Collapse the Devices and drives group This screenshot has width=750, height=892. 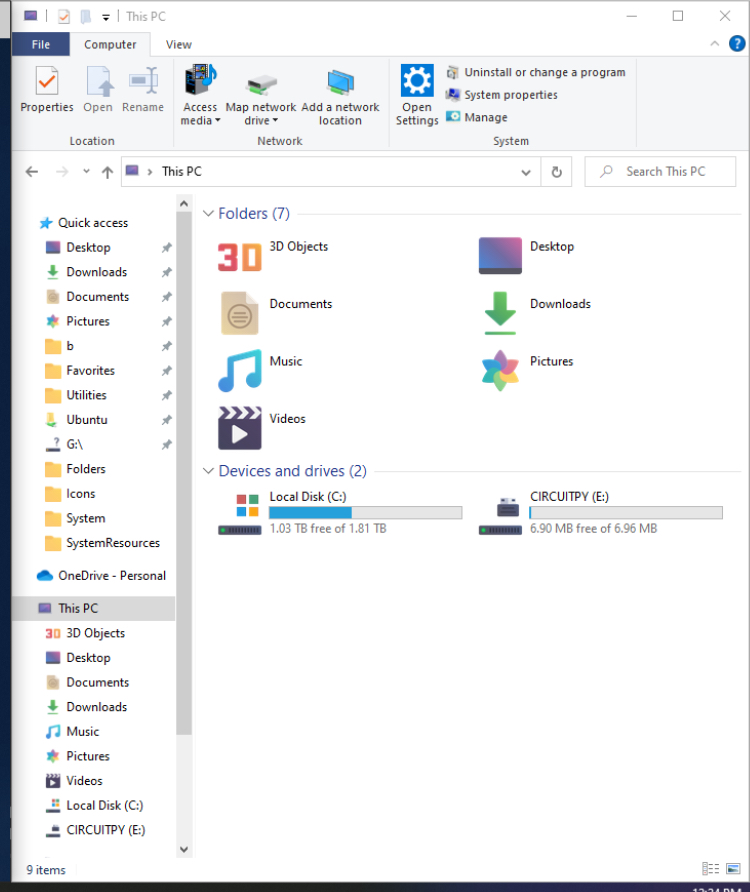tap(208, 471)
